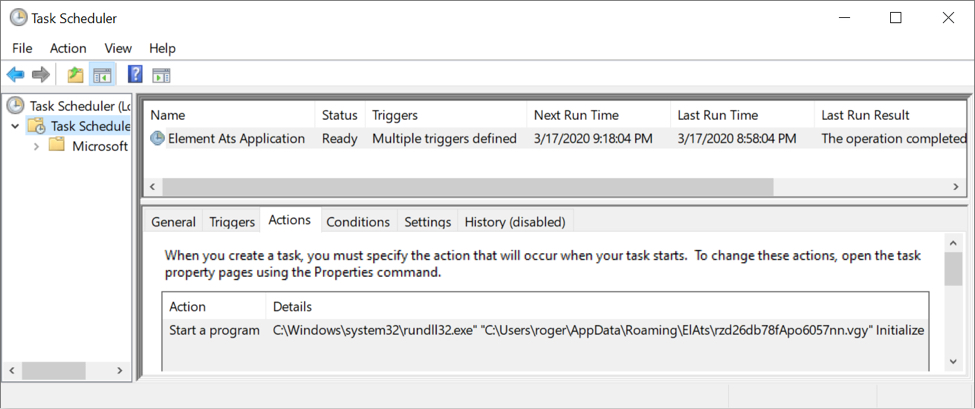Open the History (disabled) tab
This screenshot has height=409, width=975.
coord(515,222)
